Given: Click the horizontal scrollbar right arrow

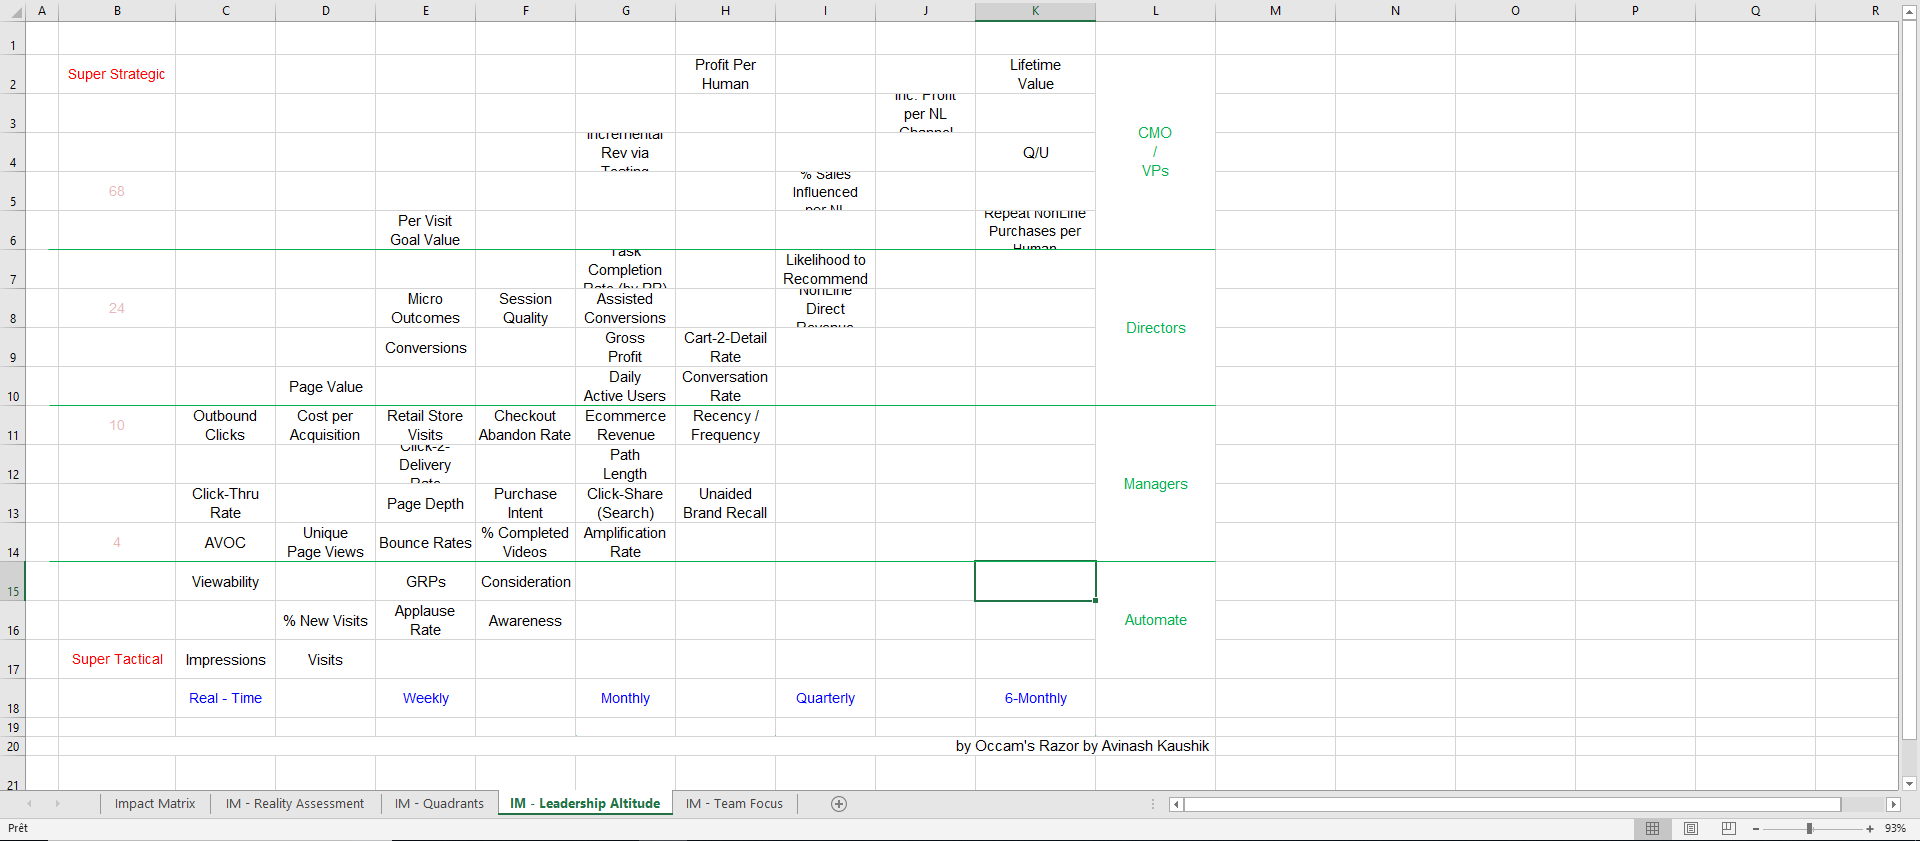Looking at the screenshot, I should 1893,804.
